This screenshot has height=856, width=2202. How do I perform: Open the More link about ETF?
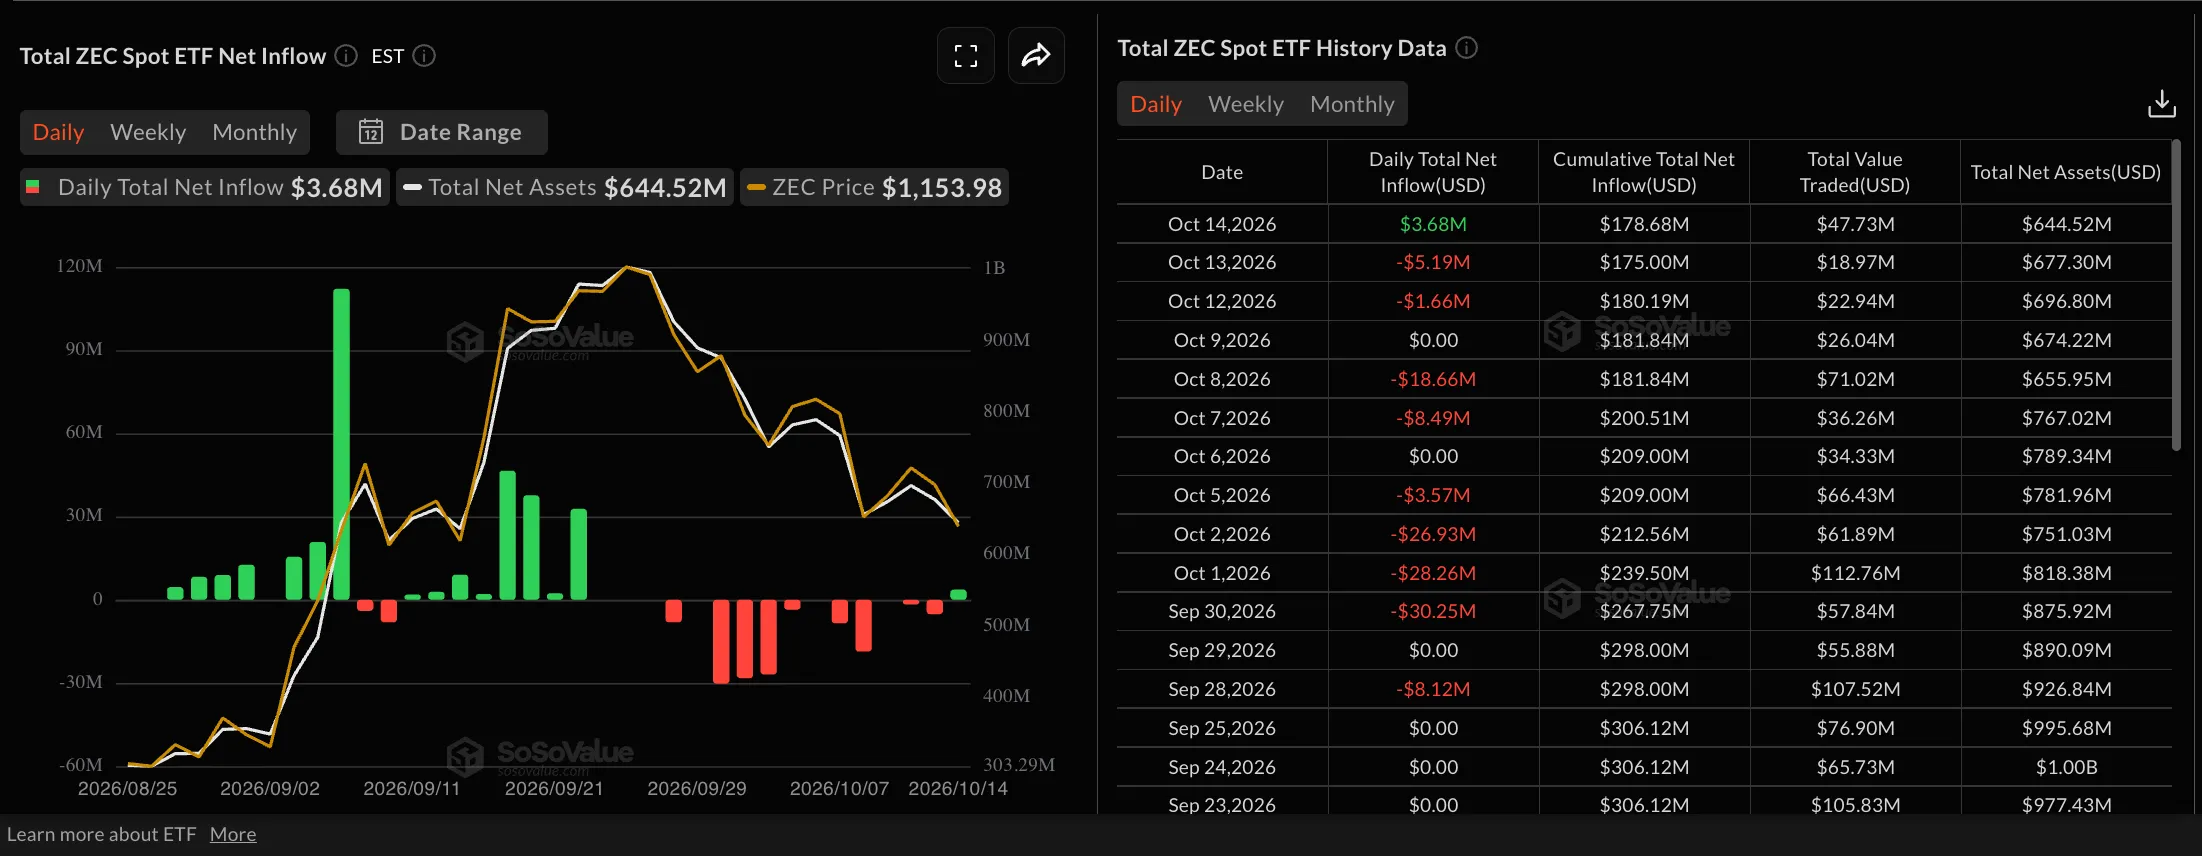tap(233, 834)
